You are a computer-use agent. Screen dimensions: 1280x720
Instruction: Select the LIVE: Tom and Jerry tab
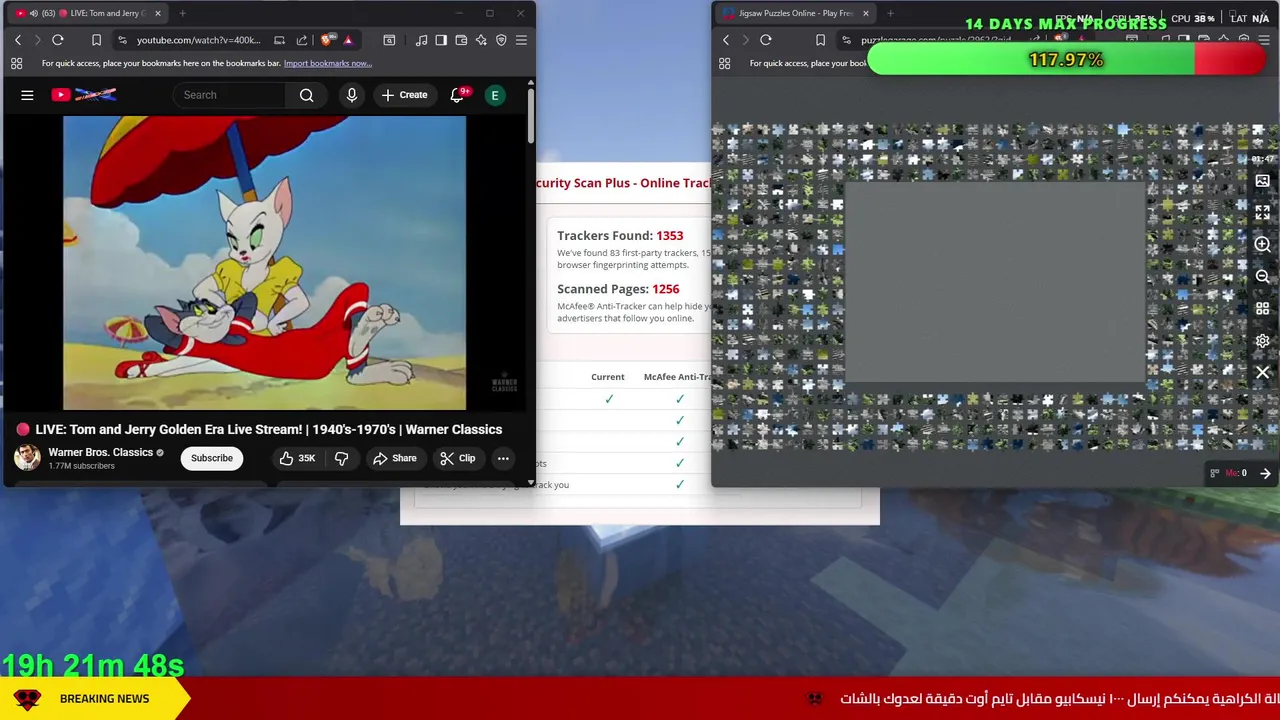click(88, 13)
